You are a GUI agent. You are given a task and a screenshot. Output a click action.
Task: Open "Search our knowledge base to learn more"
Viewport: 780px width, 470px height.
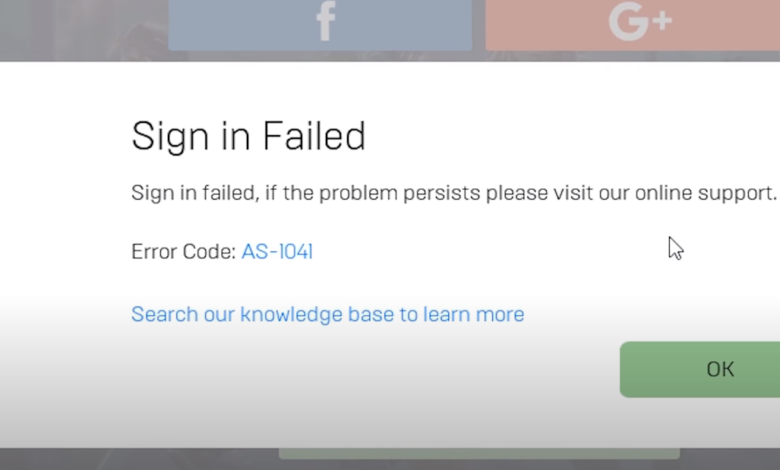click(327, 314)
